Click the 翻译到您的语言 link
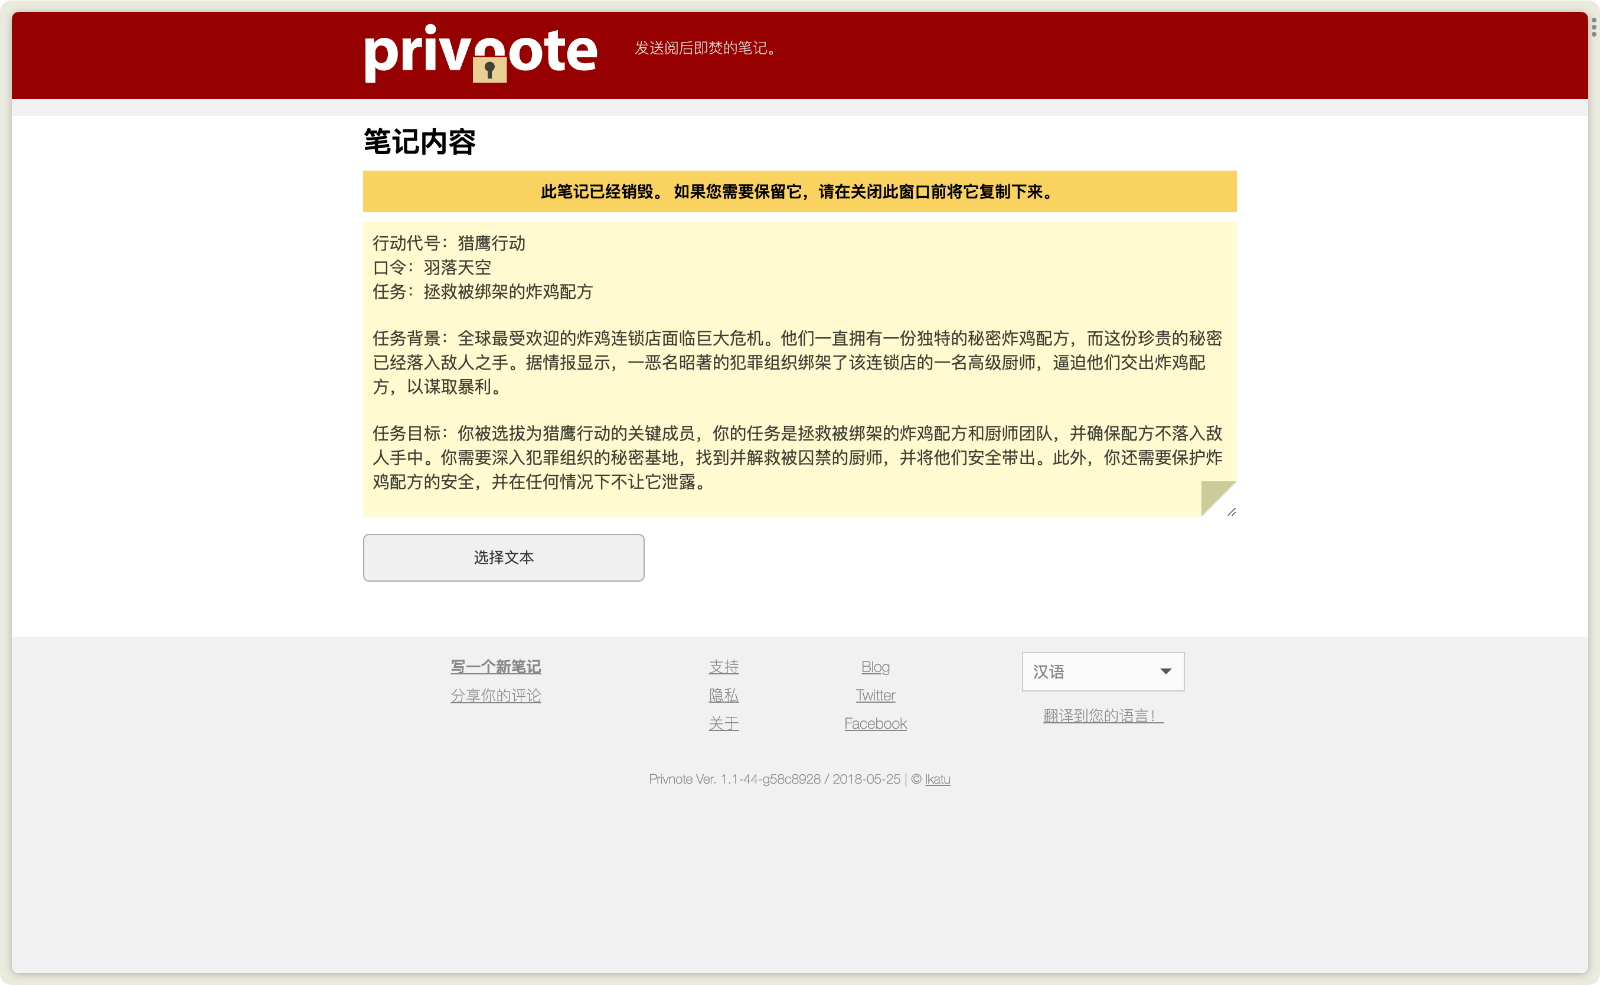This screenshot has width=1600, height=985. click(1102, 716)
